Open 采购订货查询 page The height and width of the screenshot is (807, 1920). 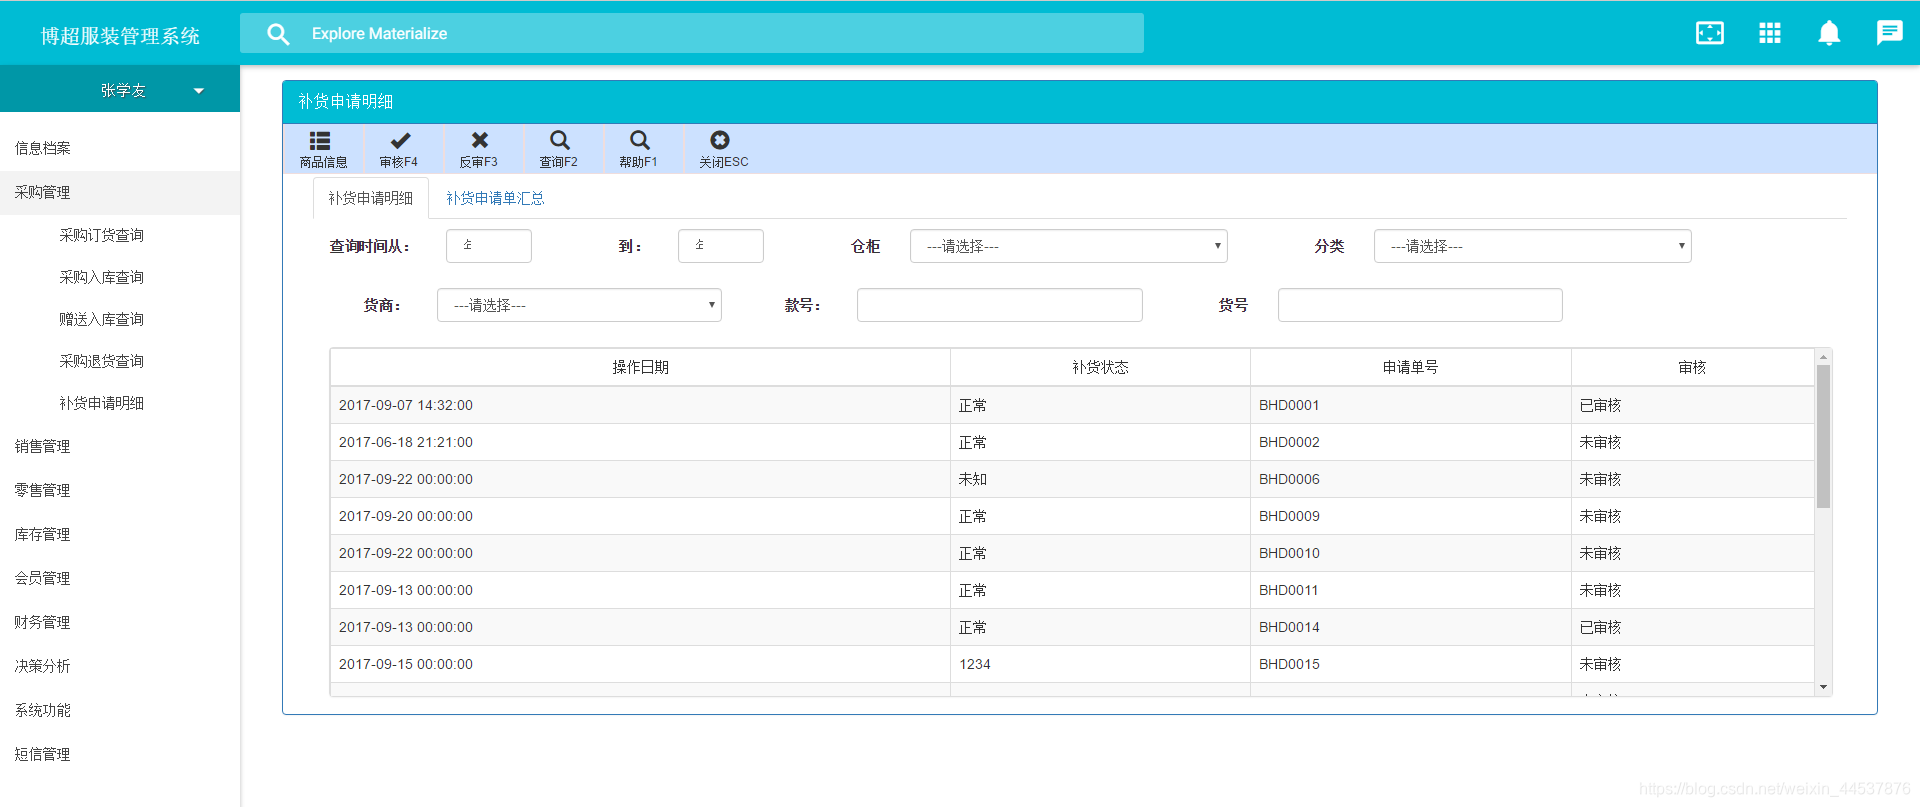point(101,235)
